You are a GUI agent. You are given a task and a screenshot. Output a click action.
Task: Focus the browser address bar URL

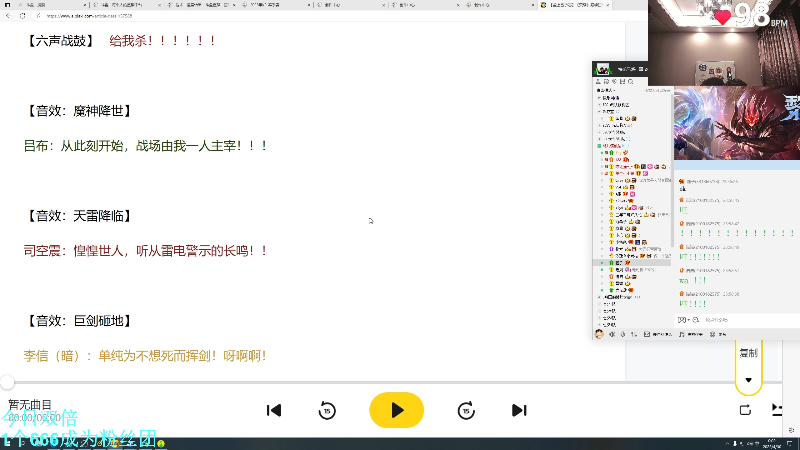(89, 16)
